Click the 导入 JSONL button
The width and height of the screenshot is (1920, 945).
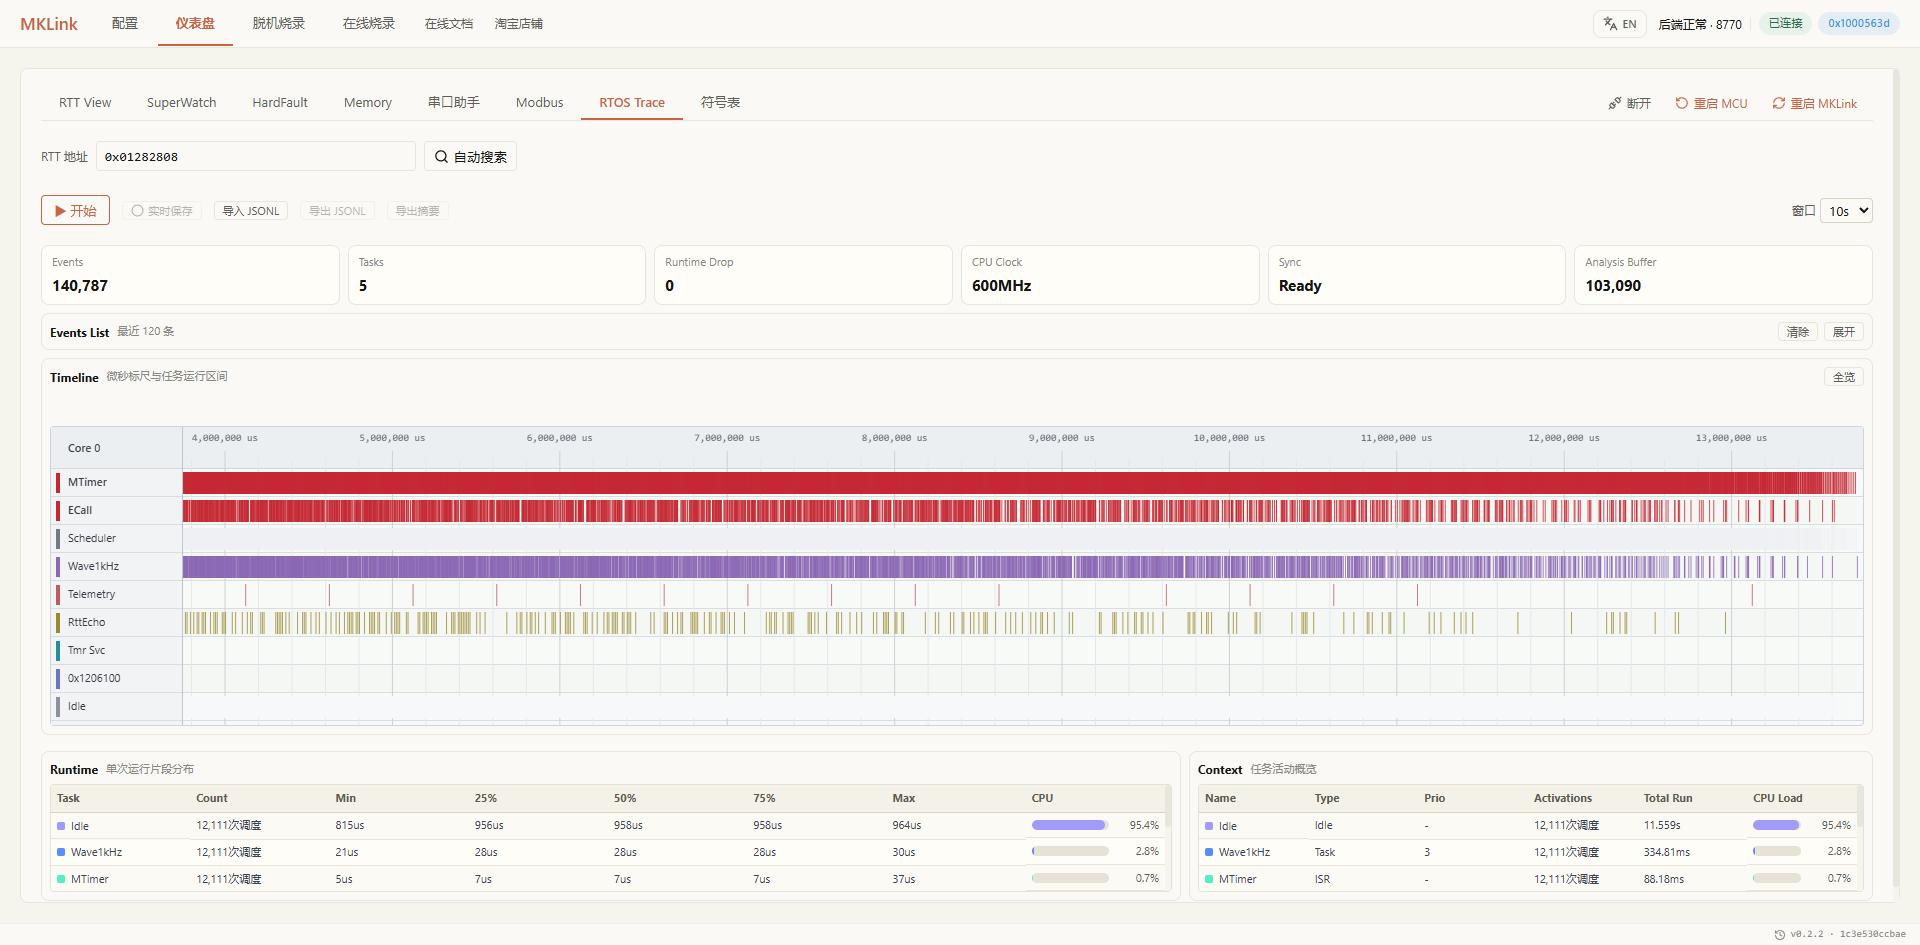(251, 211)
